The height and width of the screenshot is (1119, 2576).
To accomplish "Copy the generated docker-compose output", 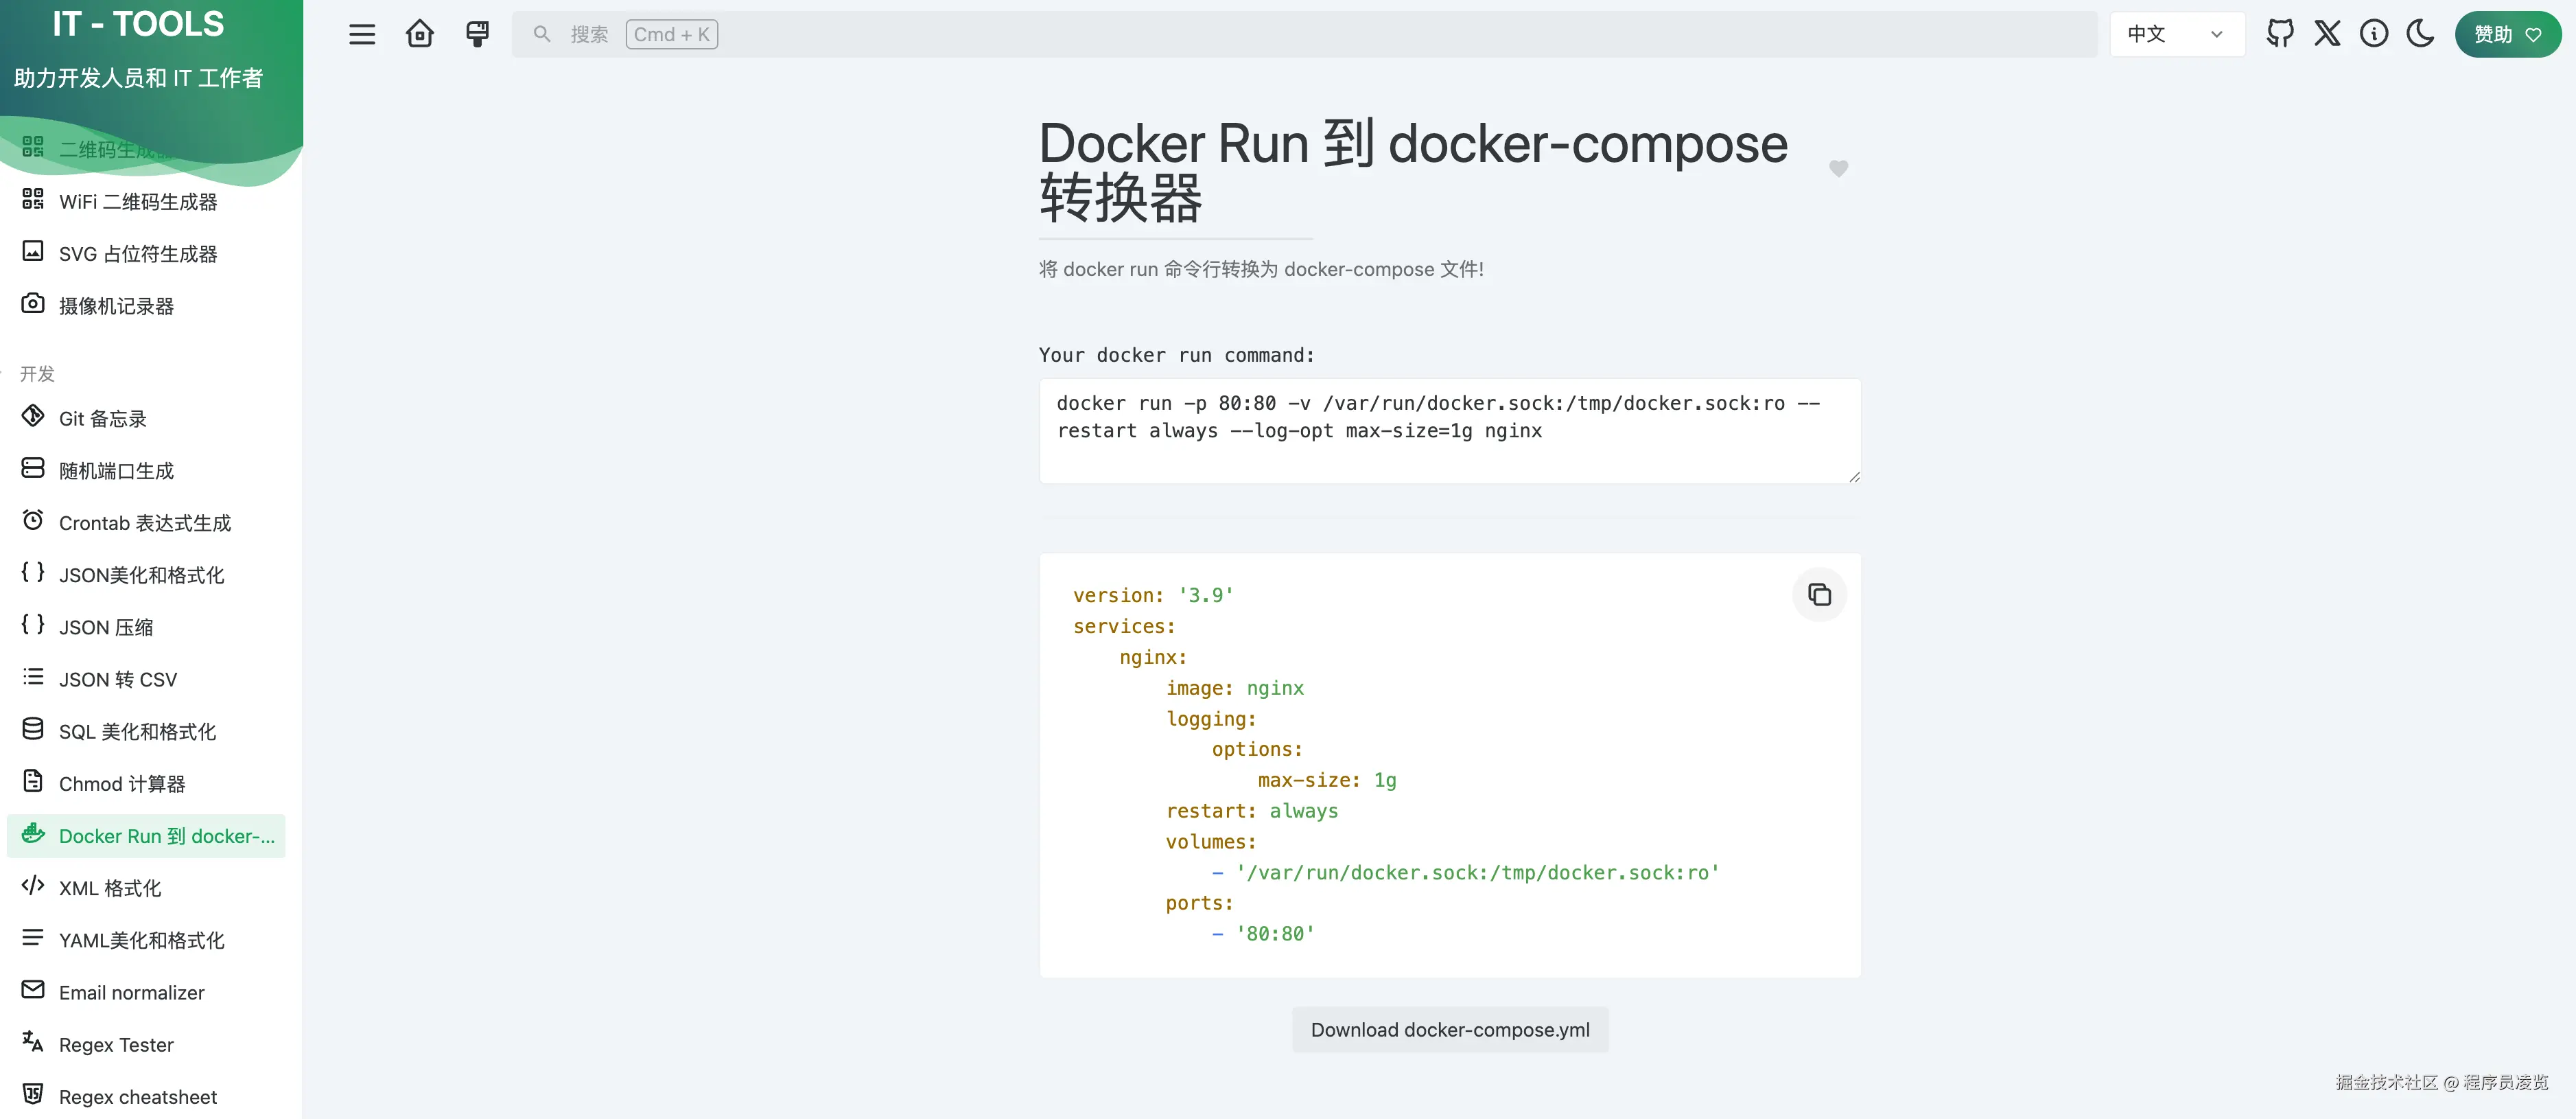I will click(1819, 595).
